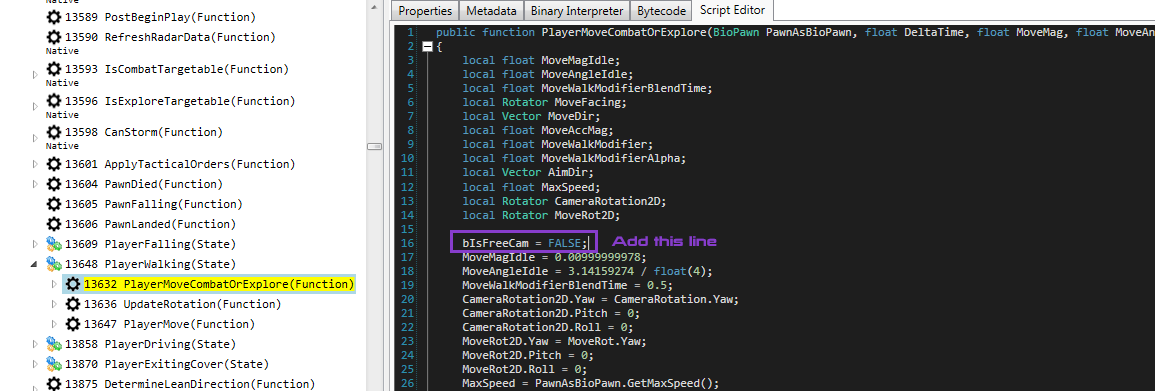The width and height of the screenshot is (1155, 391).
Task: Click gear icon of 13598 CanStorm
Action: [x=54, y=132]
